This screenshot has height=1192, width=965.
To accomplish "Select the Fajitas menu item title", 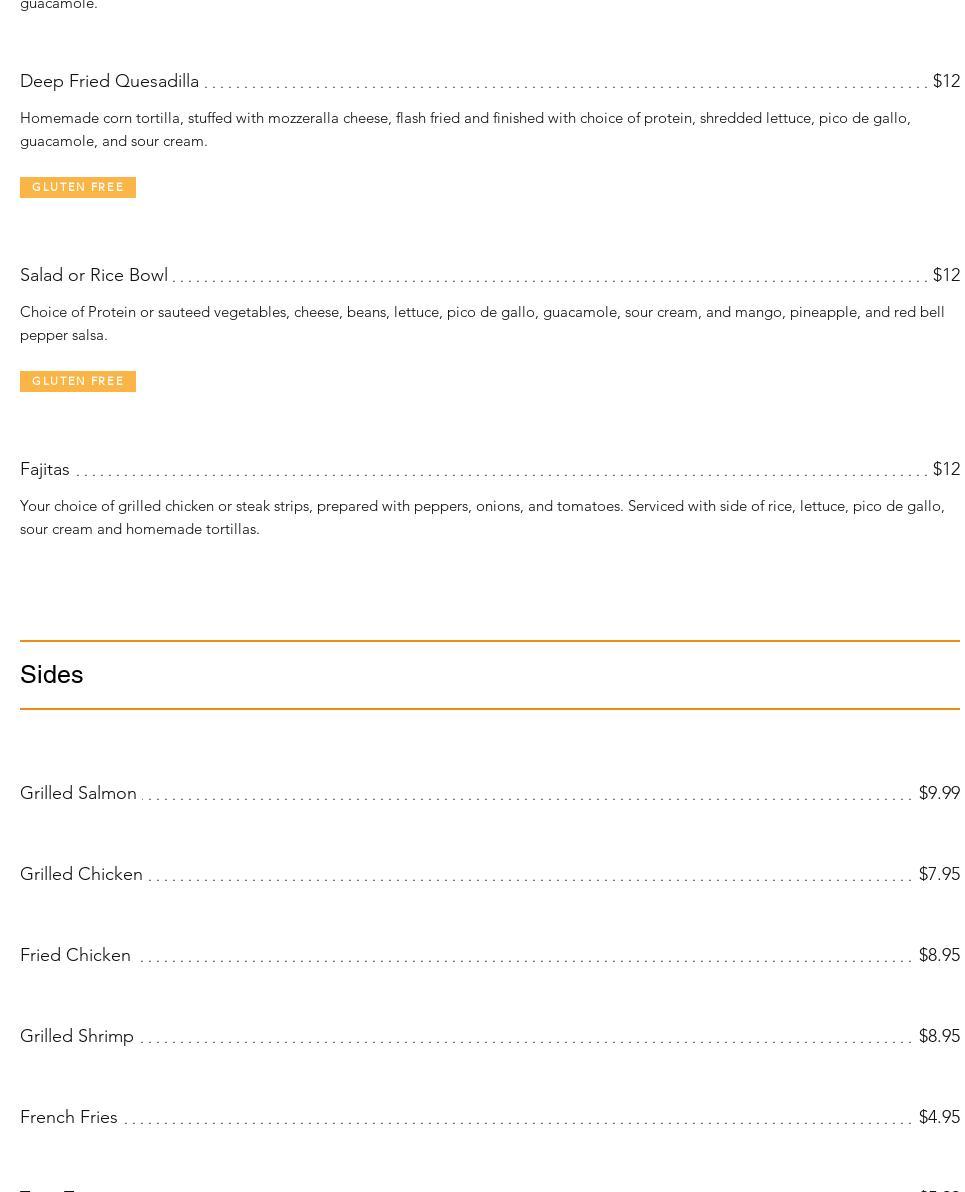I will click(x=45, y=469).
